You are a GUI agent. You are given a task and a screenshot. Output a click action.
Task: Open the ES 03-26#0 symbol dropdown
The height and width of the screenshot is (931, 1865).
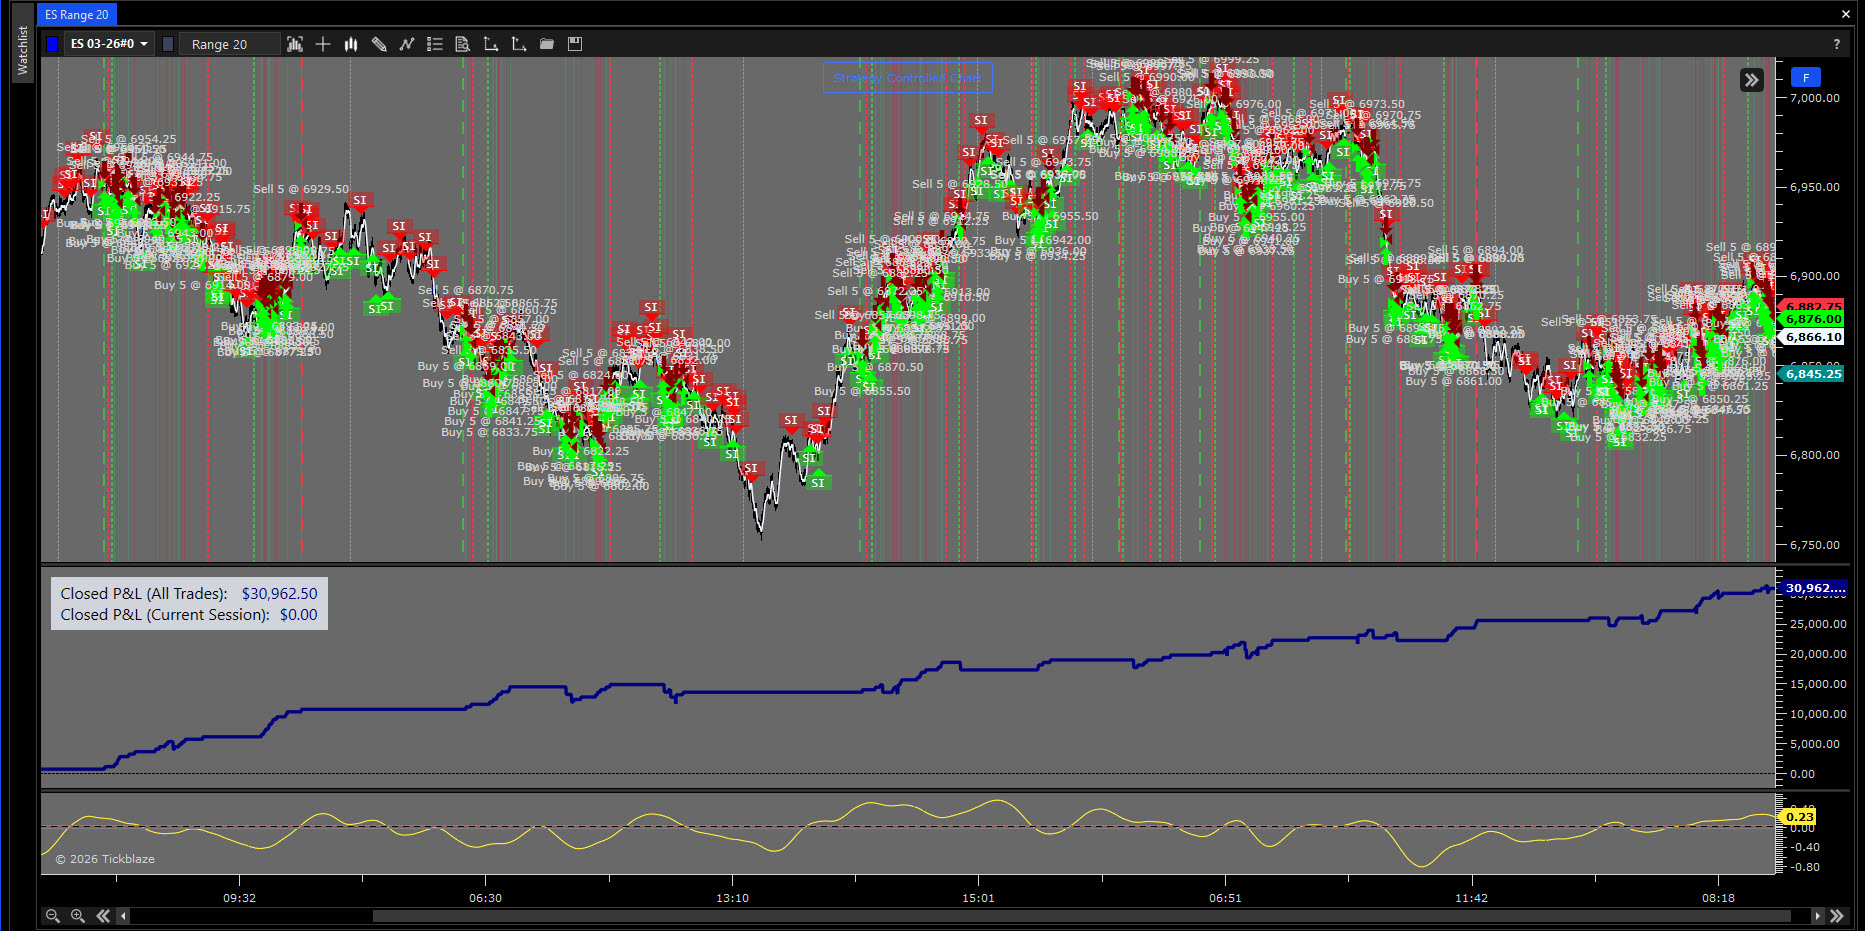pos(109,44)
